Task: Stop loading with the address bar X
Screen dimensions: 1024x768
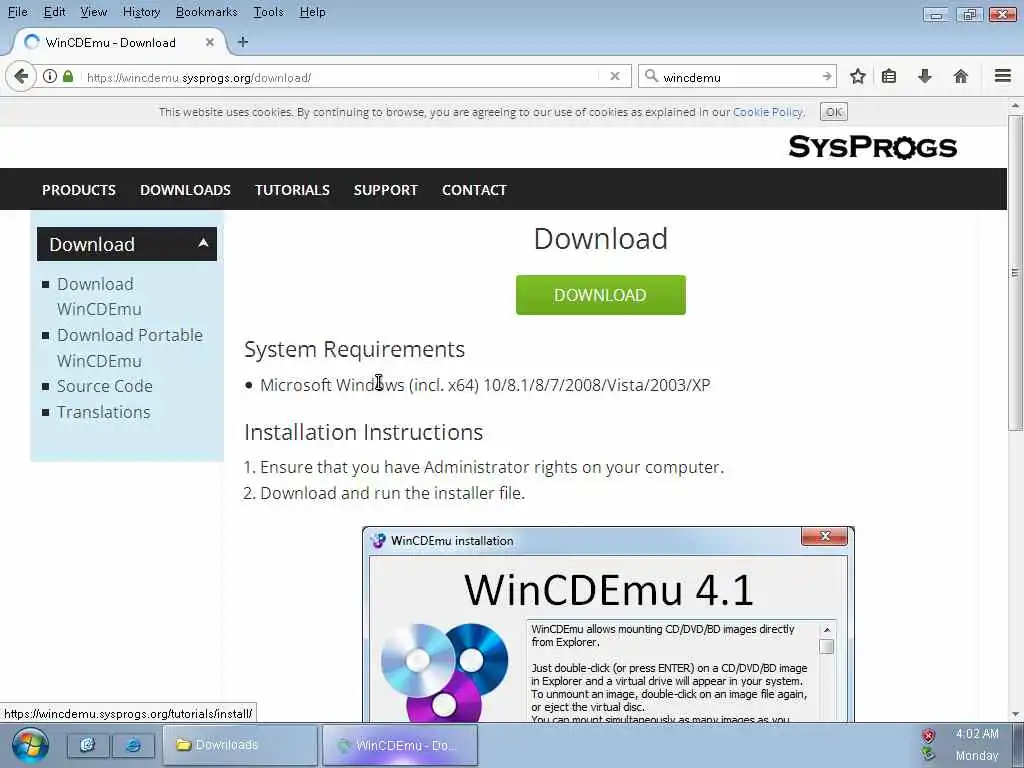Action: pyautogui.click(x=615, y=76)
